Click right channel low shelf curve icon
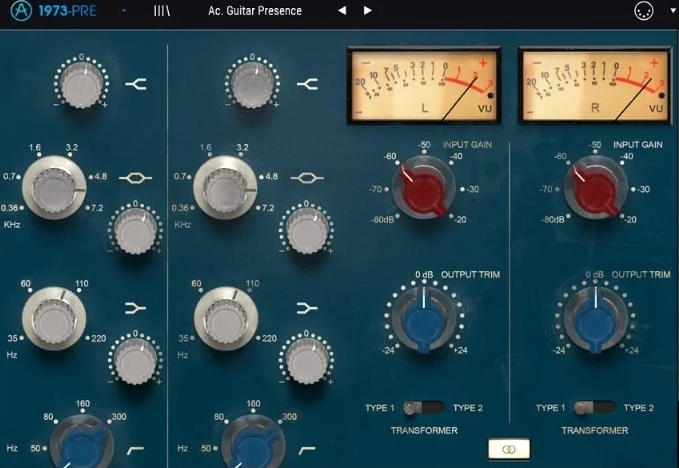Viewport: 679px width, 468px height. click(306, 306)
